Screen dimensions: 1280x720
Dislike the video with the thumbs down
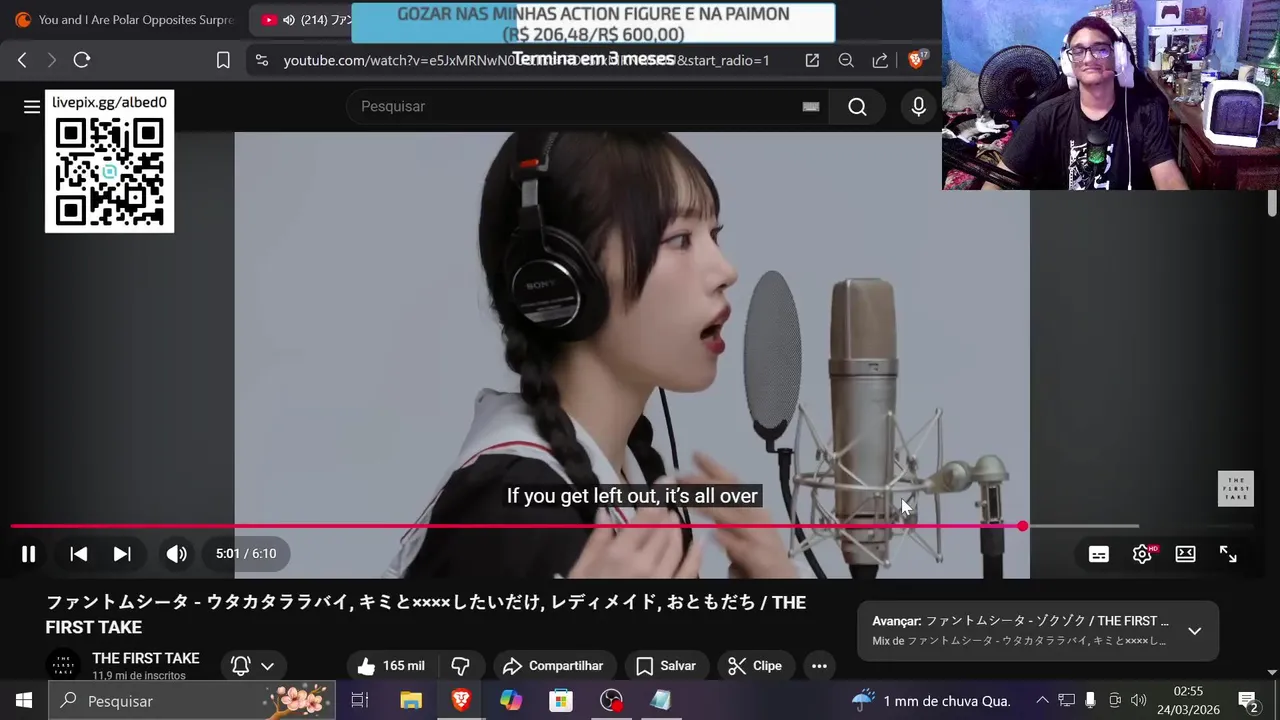point(461,666)
